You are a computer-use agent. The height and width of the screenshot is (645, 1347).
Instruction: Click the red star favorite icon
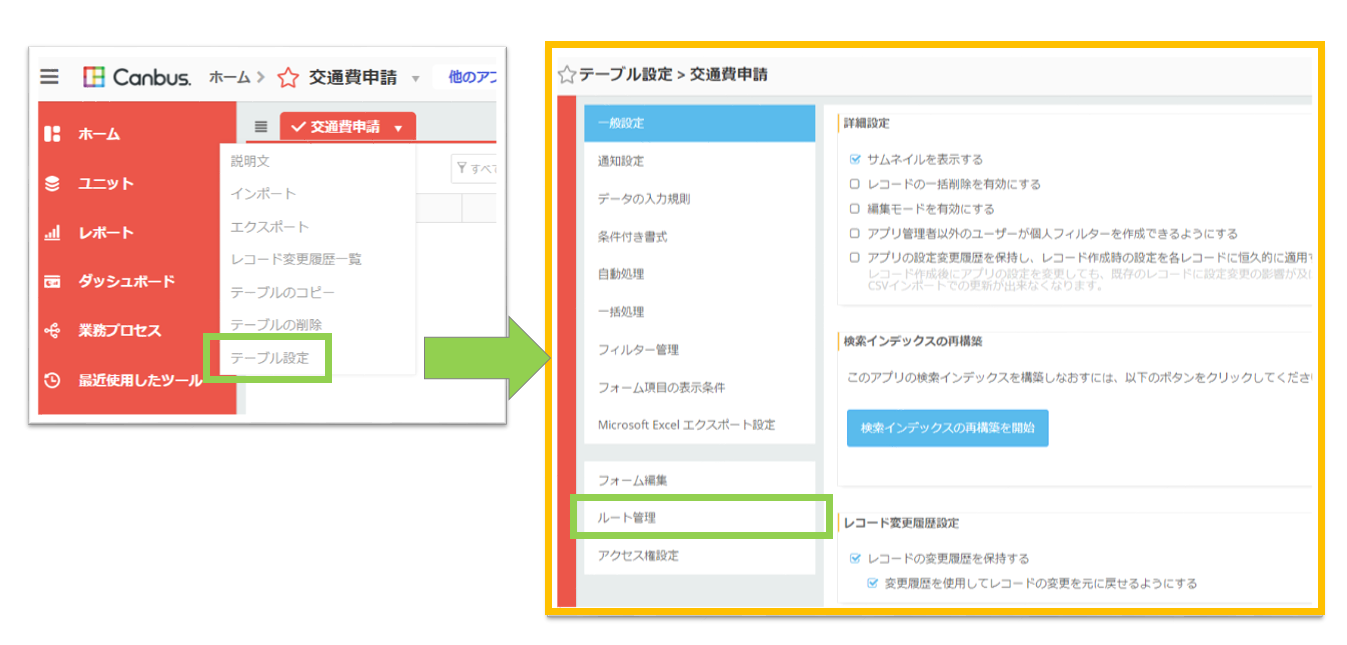pyautogui.click(x=288, y=77)
